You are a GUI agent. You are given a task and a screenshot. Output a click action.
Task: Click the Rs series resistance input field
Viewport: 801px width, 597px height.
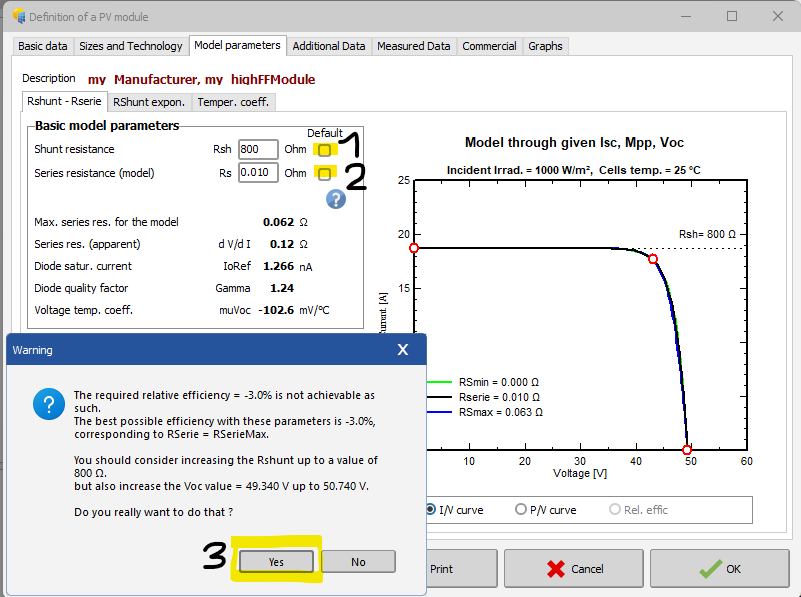(257, 174)
